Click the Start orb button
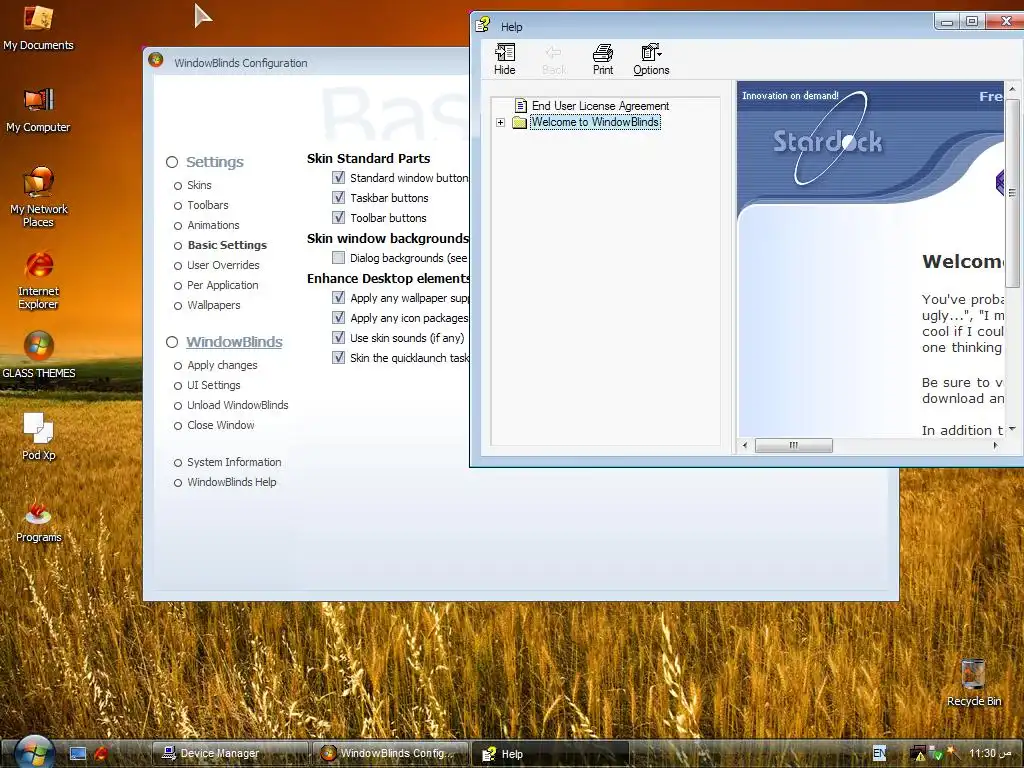This screenshot has width=1024, height=768. pos(33,752)
